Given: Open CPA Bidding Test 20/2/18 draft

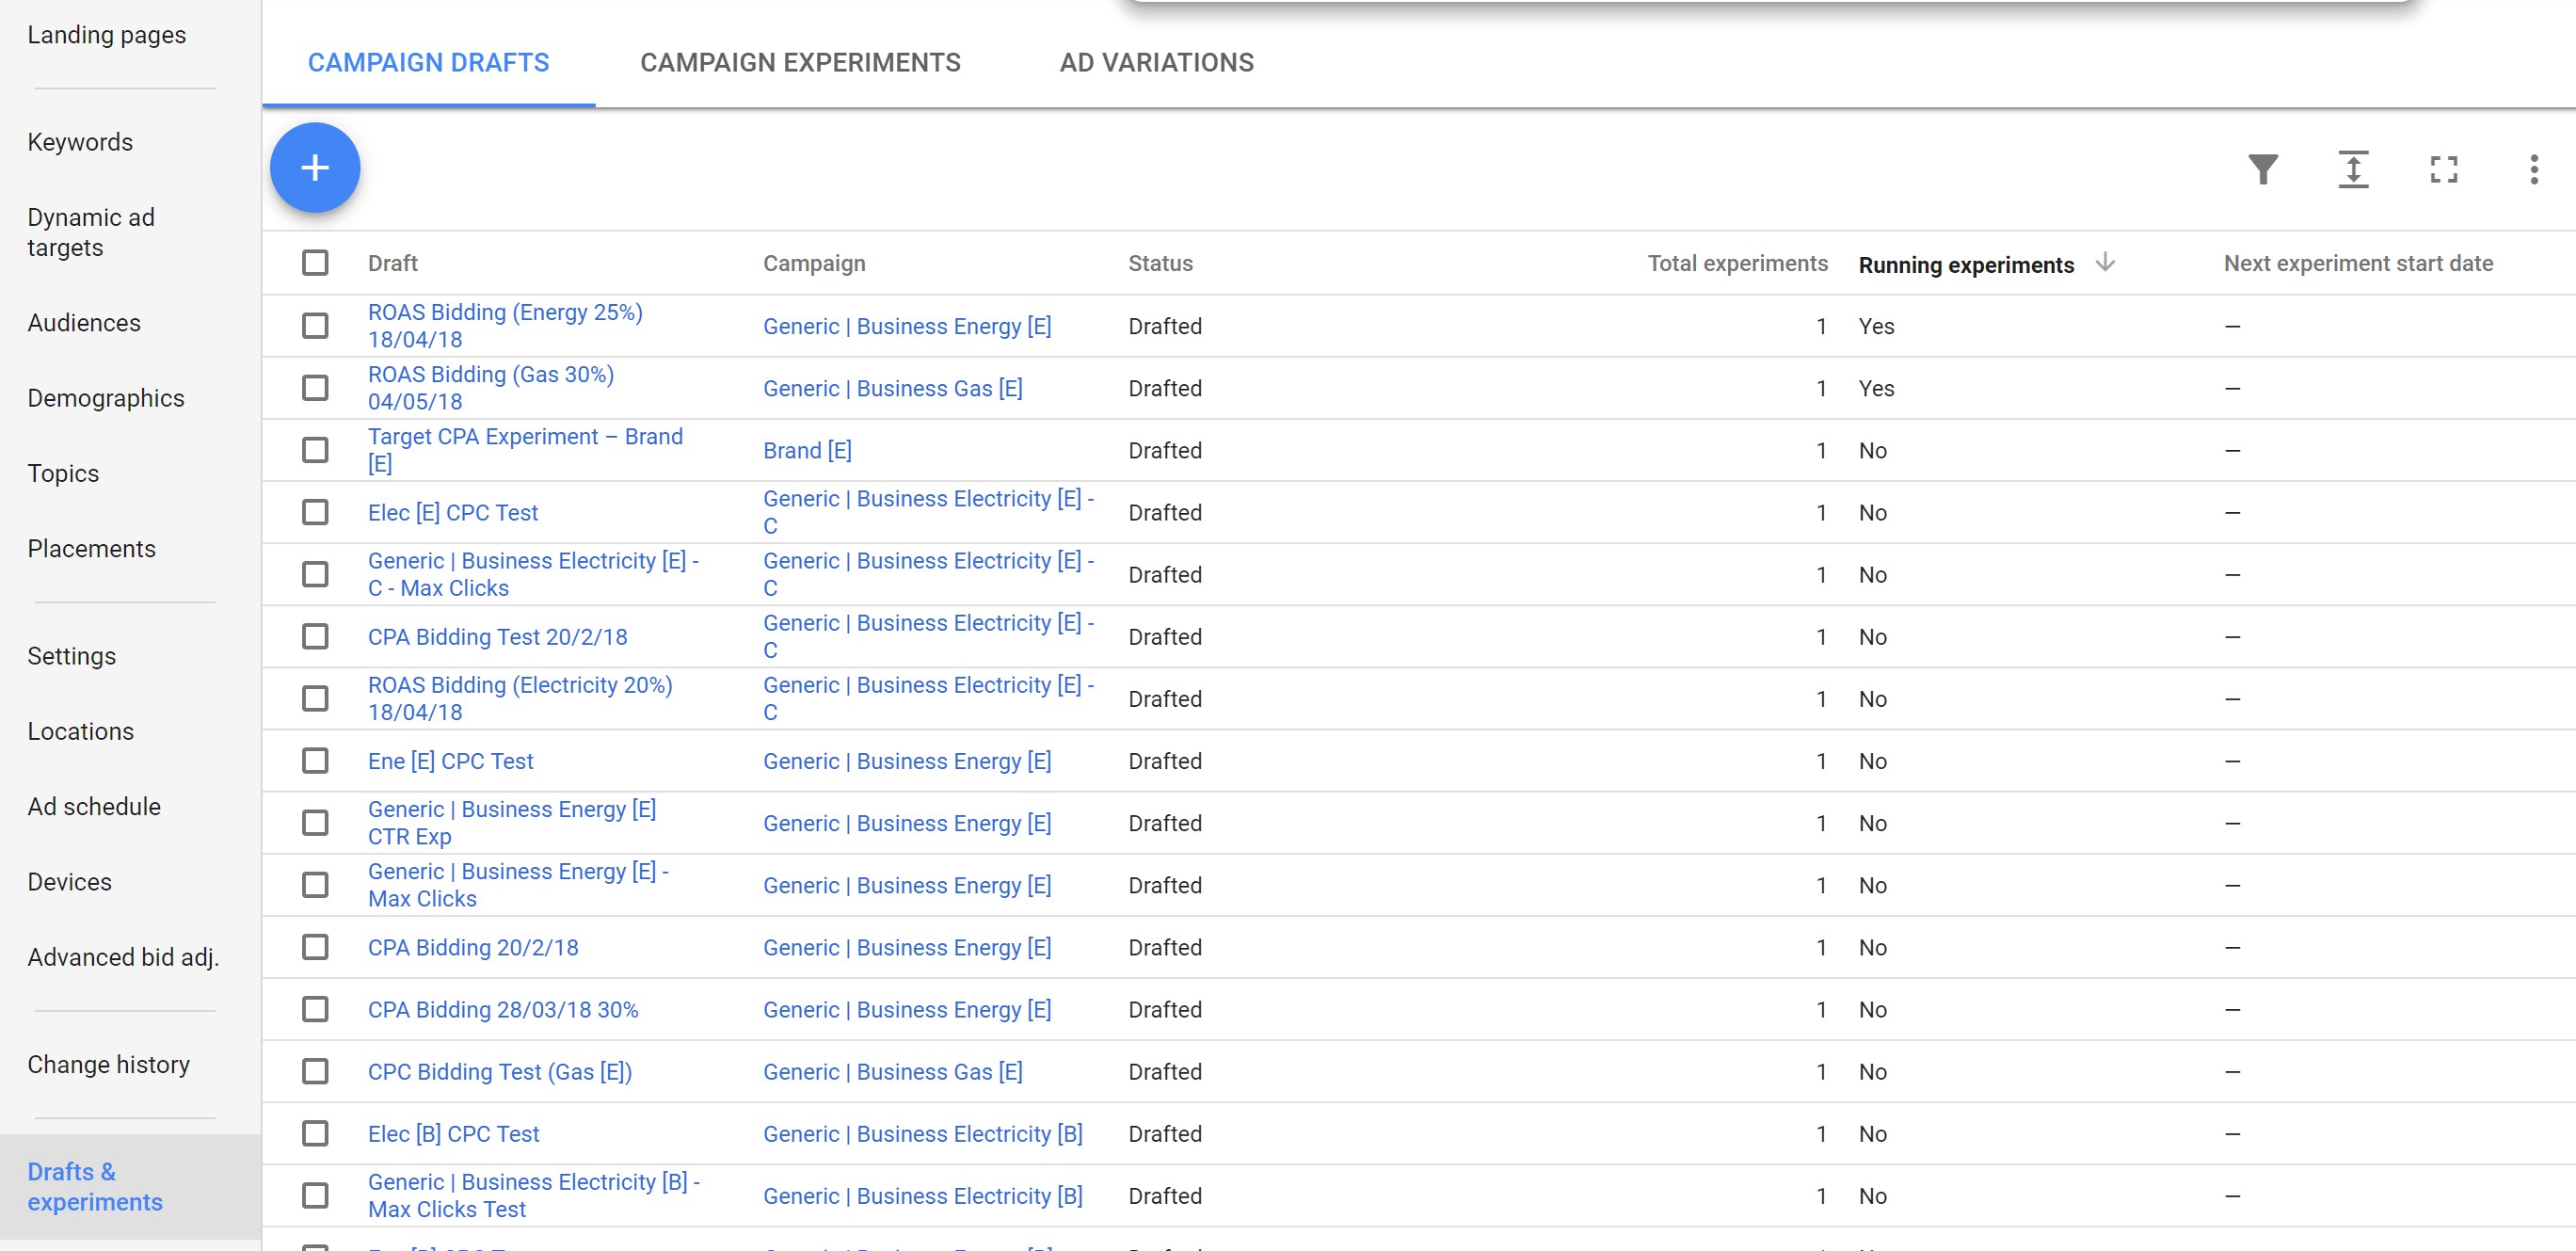Looking at the screenshot, I should tap(497, 636).
